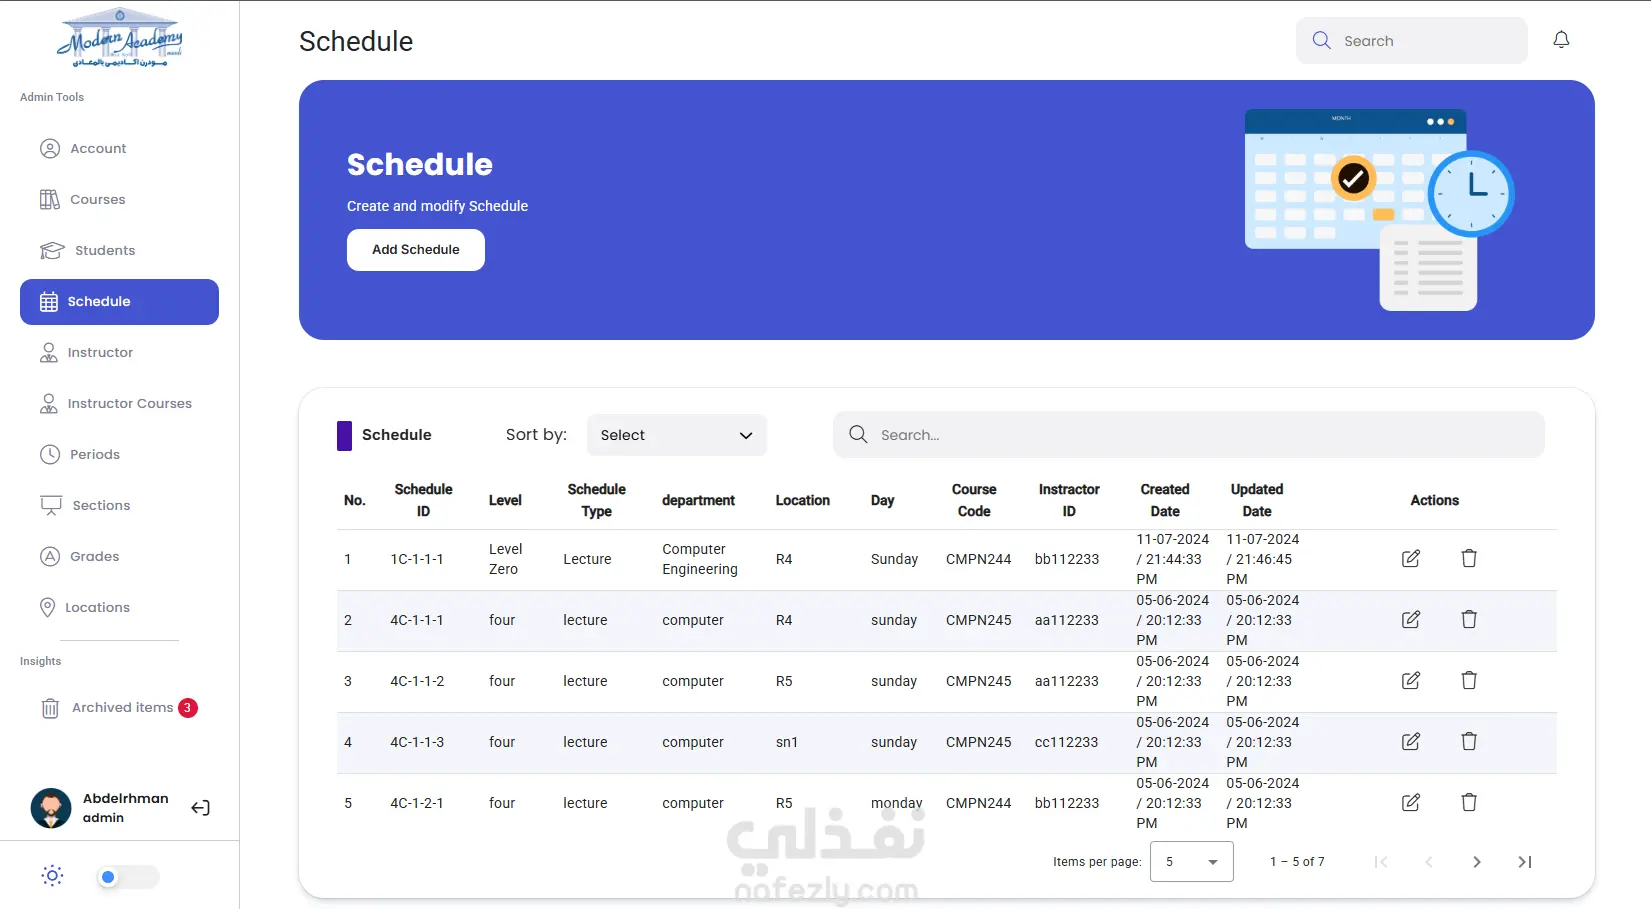Delete the 4C-1-2-1 schedule entry
The height and width of the screenshot is (909, 1651).
[x=1469, y=803]
